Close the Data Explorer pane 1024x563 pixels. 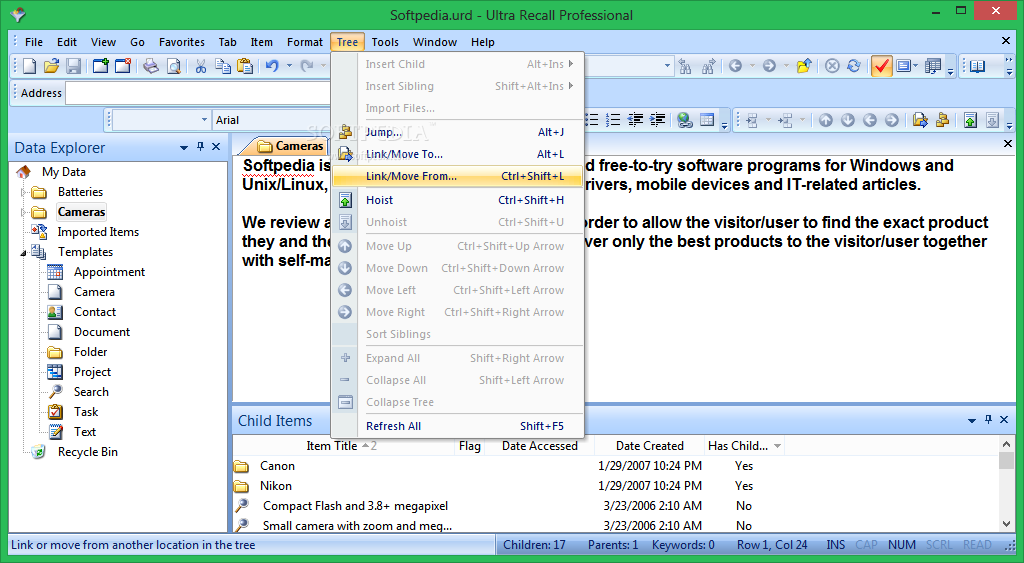point(216,147)
